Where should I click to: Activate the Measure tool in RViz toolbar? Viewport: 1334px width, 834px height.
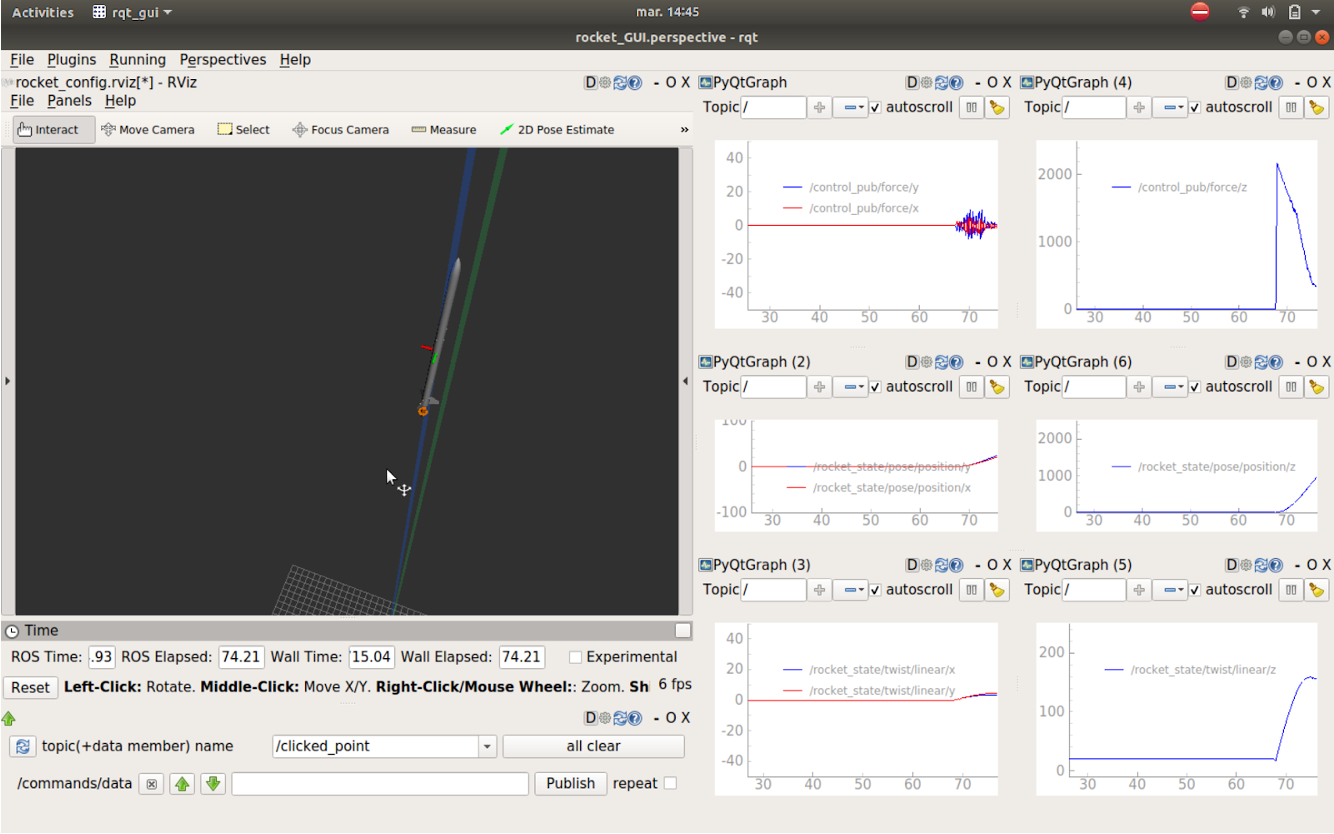coord(443,129)
